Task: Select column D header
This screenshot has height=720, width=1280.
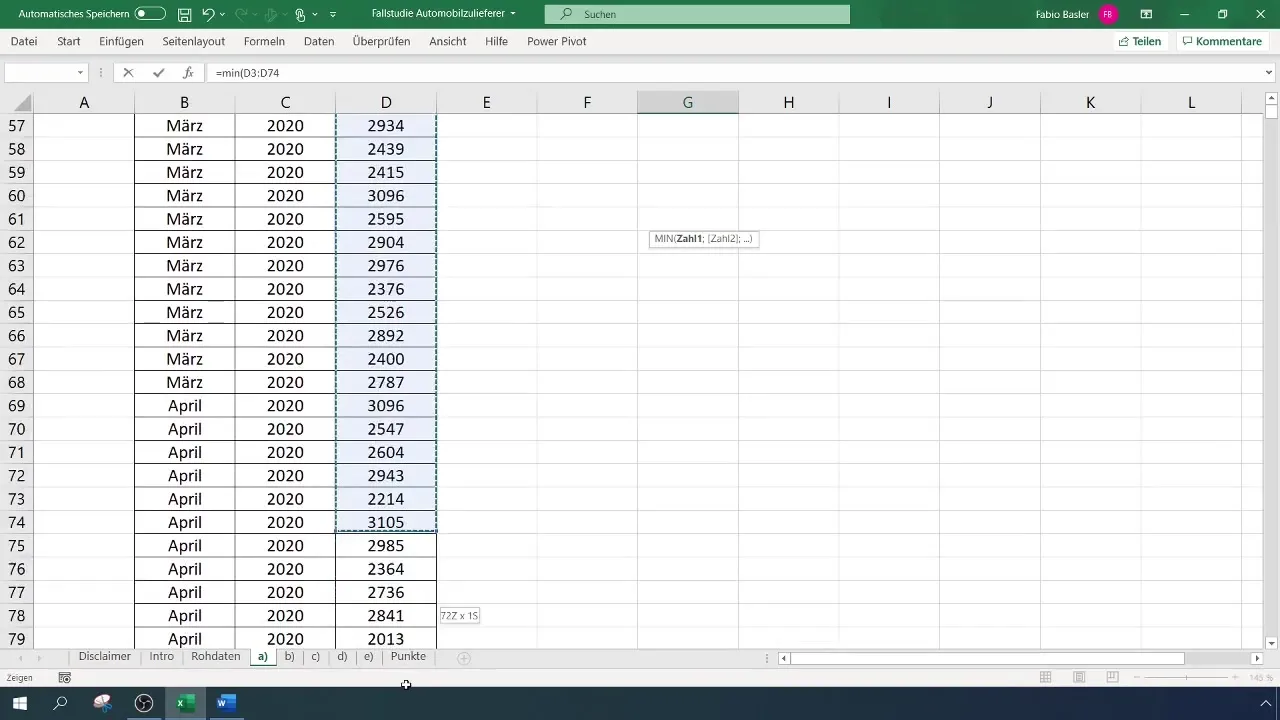Action: (x=386, y=102)
